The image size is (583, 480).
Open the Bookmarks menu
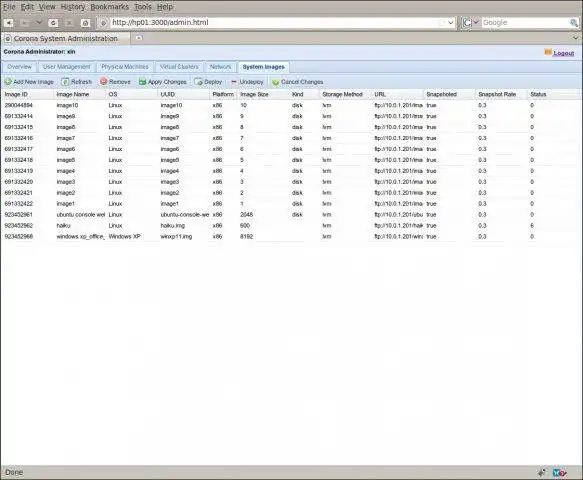tap(109, 7)
